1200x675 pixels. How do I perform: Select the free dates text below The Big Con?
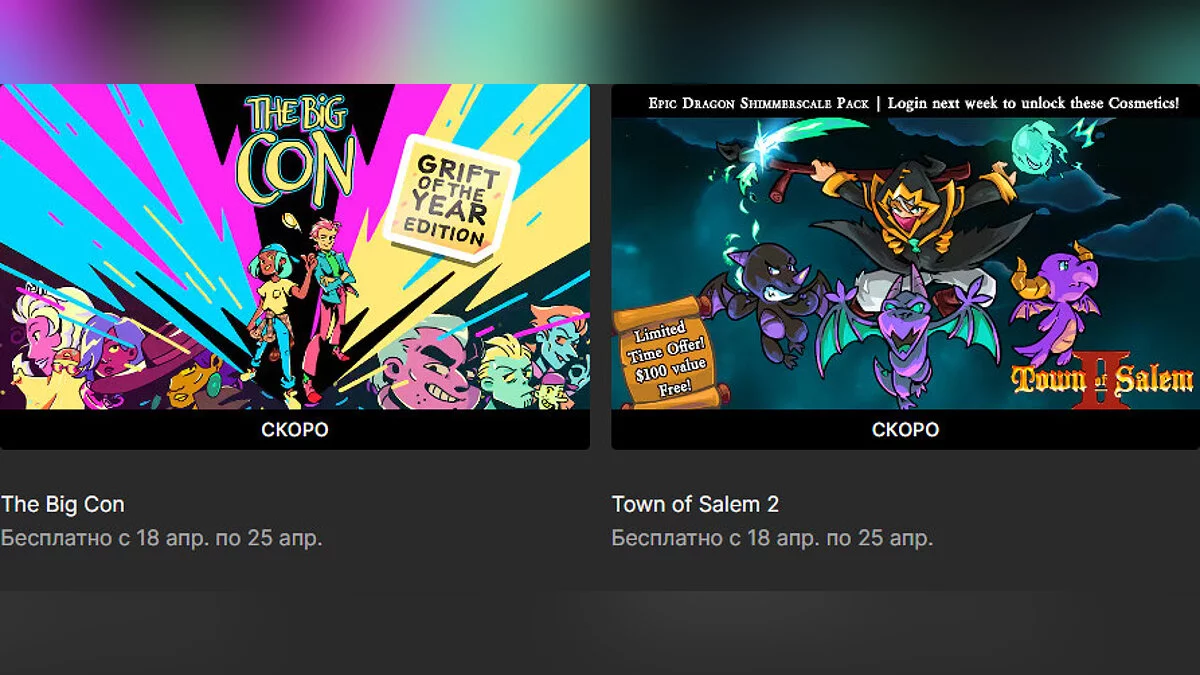[x=161, y=538]
